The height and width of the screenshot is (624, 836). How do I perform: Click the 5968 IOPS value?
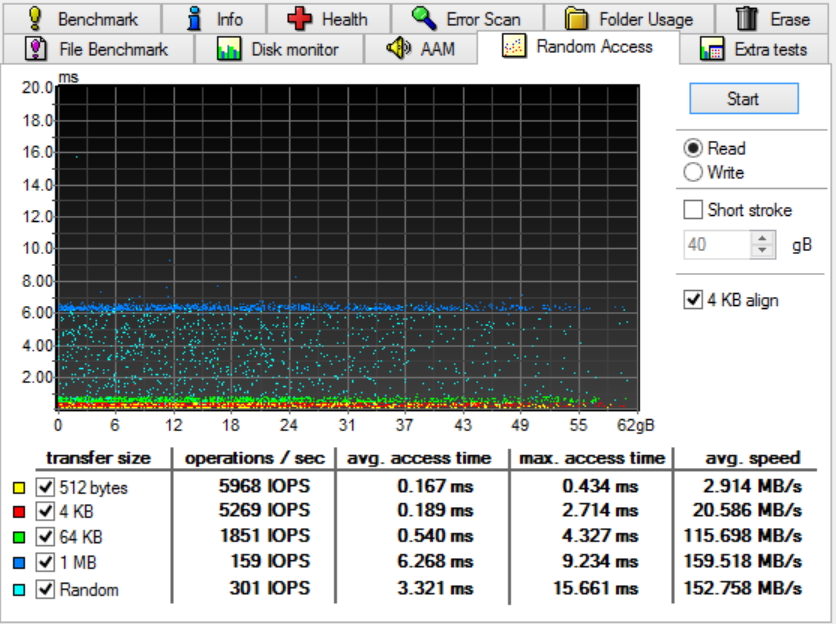point(264,486)
